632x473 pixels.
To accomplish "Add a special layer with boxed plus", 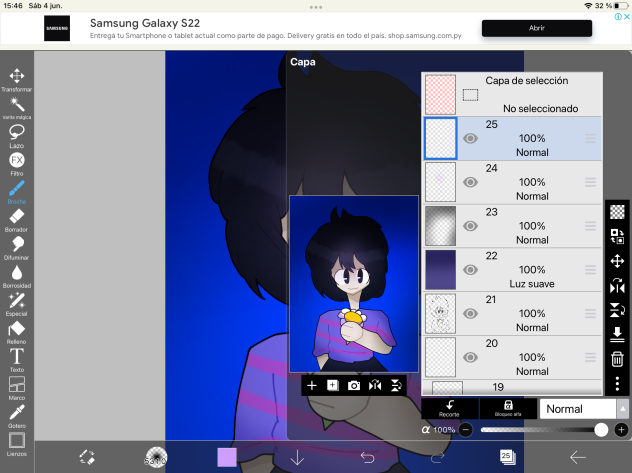I will click(x=333, y=386).
